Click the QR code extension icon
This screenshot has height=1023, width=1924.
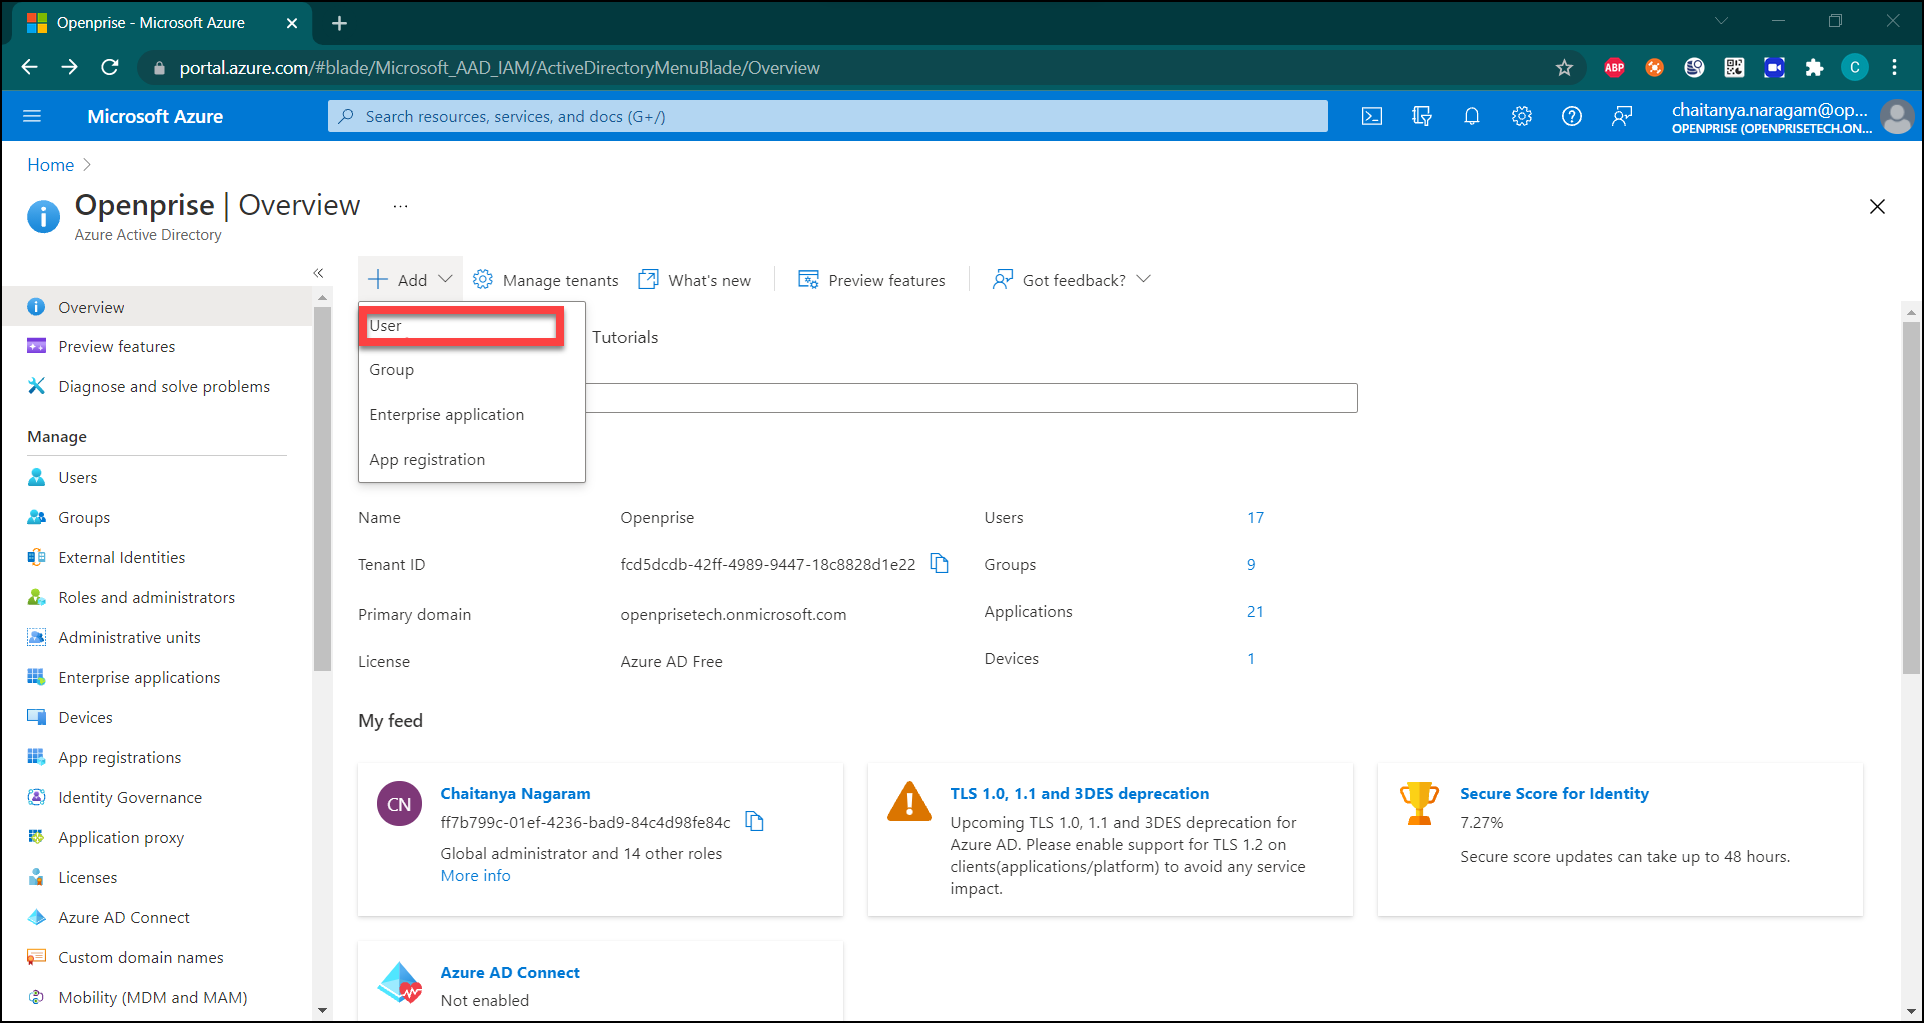(x=1734, y=68)
